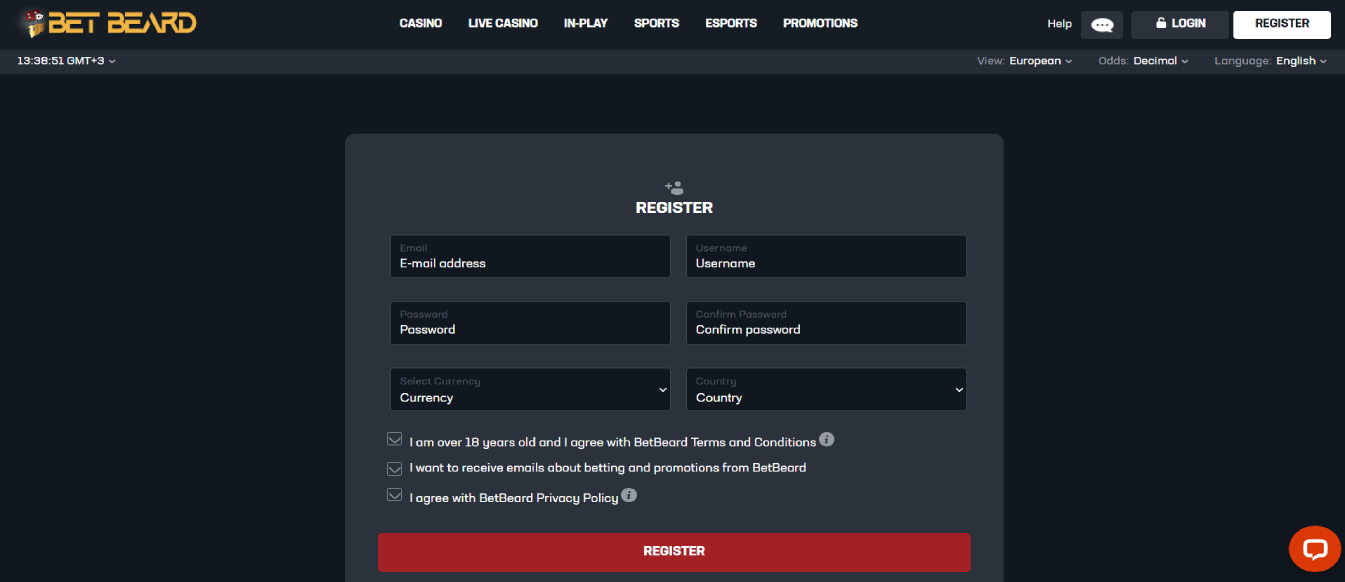
Task: Click the add-user icon above the Register heading
Action: coord(674,187)
